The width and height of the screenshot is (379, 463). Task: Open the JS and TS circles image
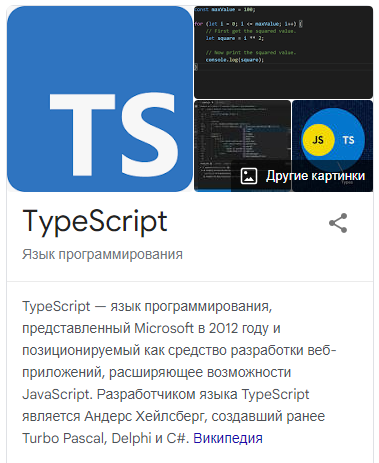tap(332, 146)
